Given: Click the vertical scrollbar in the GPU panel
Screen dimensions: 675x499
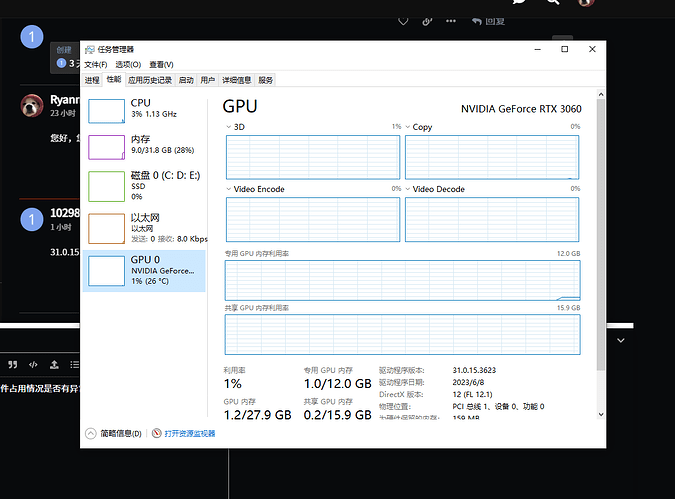Looking at the screenshot, I should click(599, 250).
